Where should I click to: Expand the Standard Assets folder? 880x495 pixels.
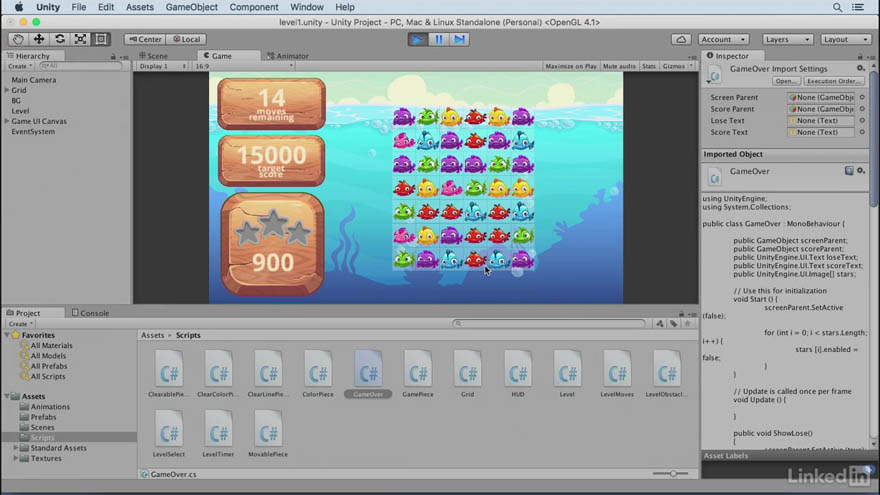(x=16, y=448)
